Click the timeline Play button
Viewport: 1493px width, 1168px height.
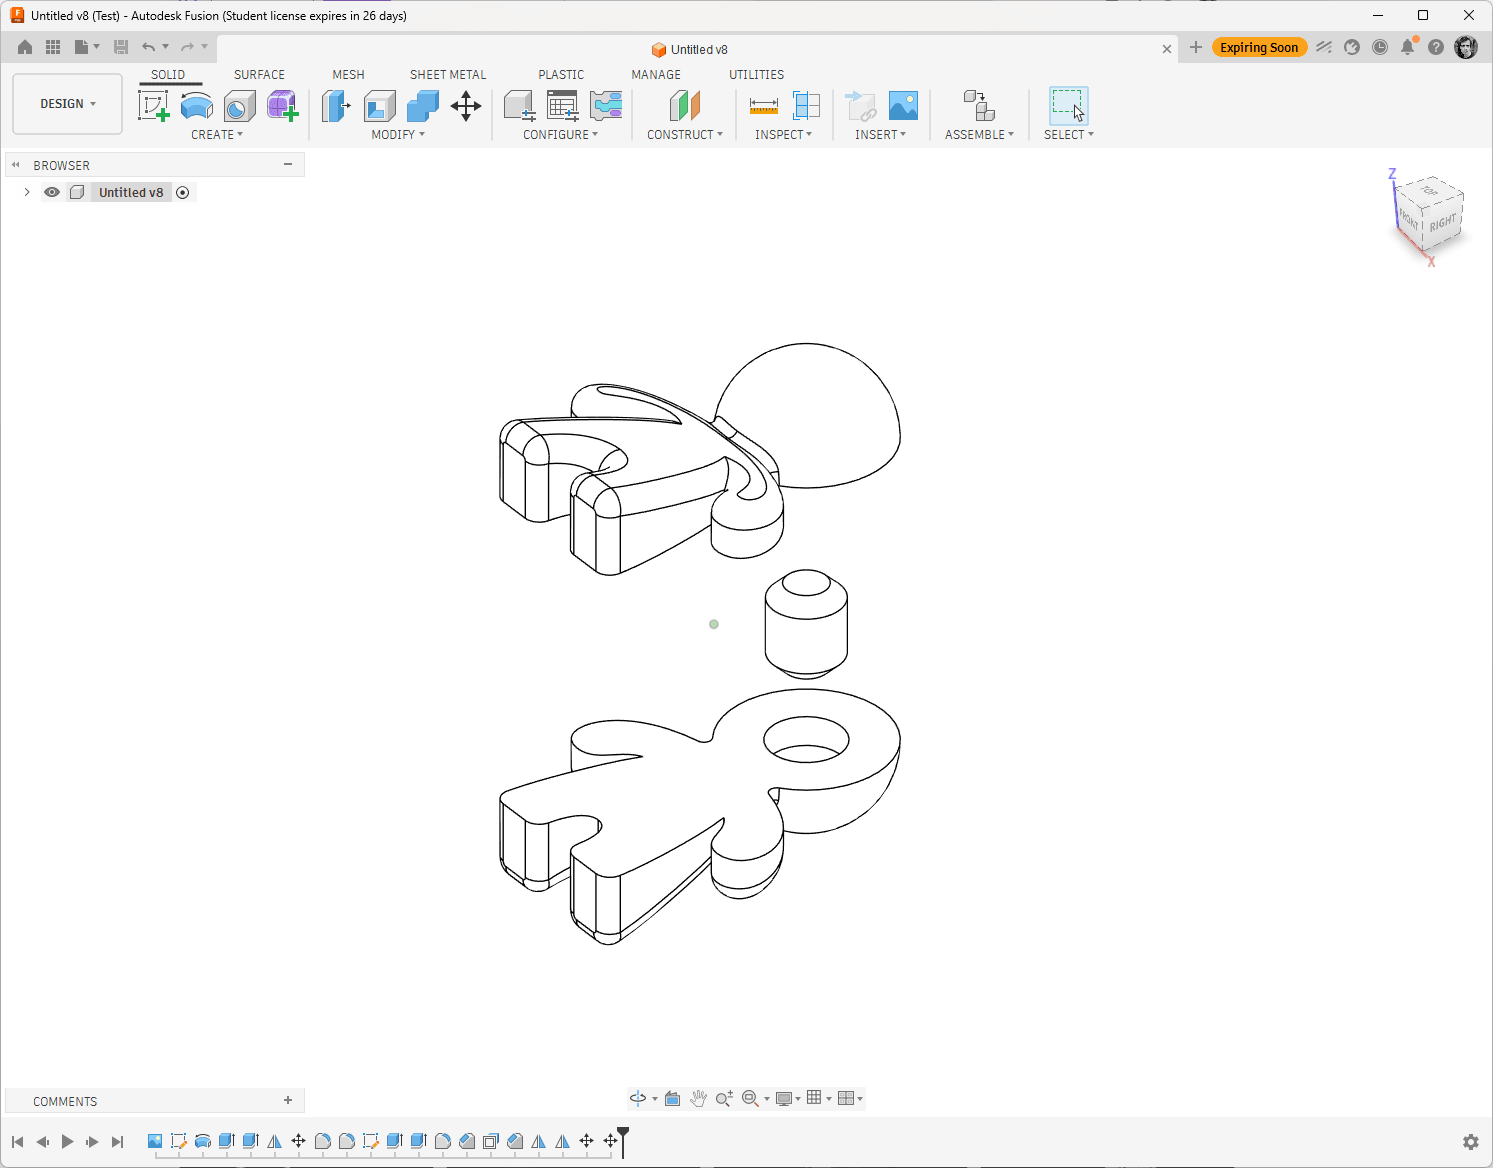click(67, 1141)
